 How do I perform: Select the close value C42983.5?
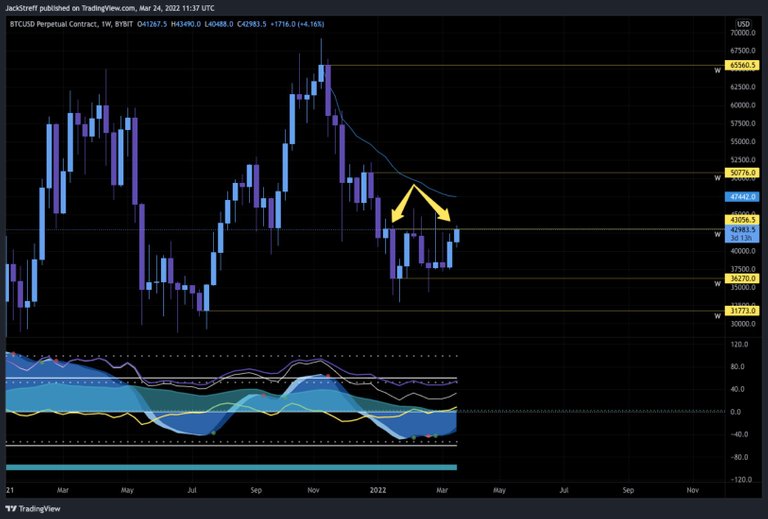coord(252,24)
